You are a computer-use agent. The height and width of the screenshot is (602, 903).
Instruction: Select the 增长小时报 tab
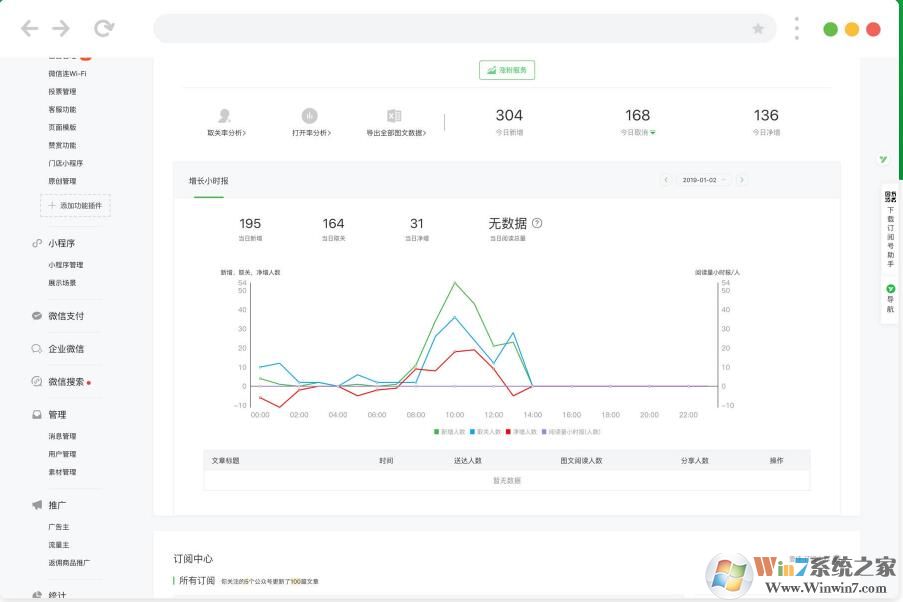tap(209, 181)
